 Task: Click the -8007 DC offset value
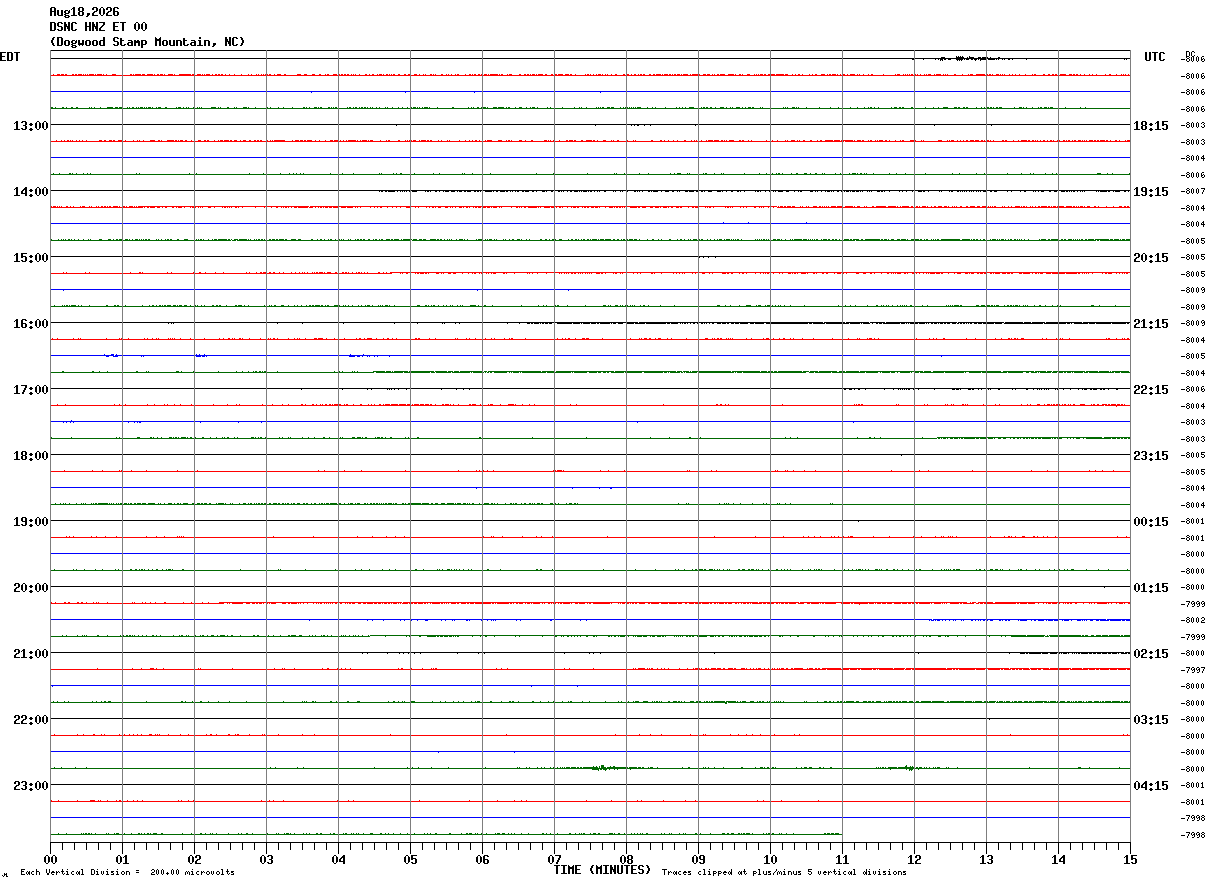point(1193,191)
